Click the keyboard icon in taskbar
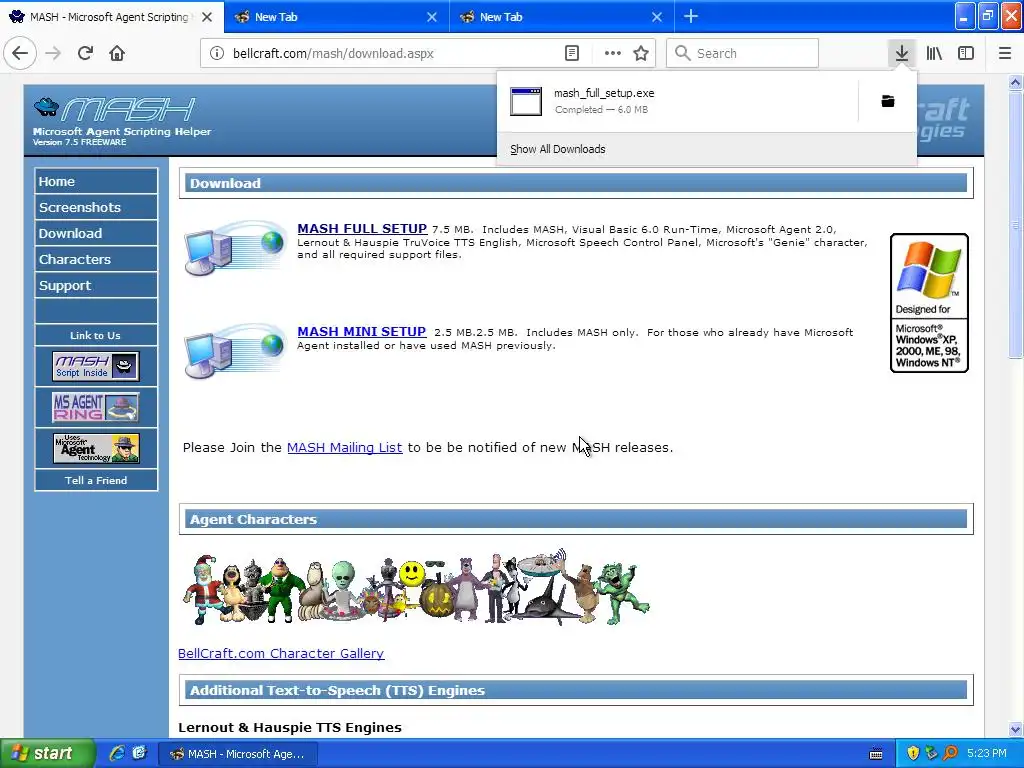 pyautogui.click(x=876, y=754)
